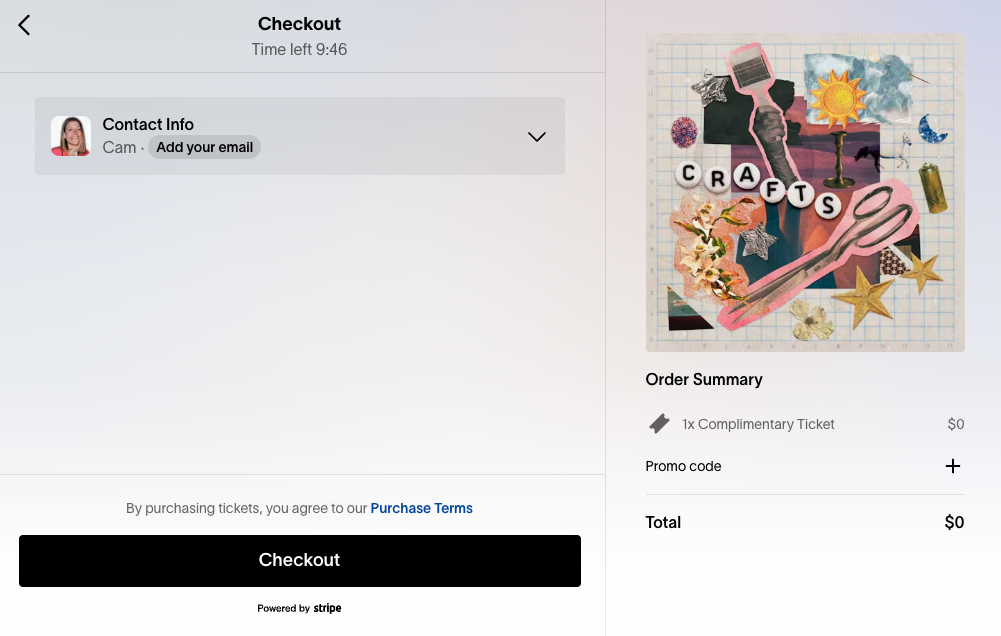Screen dimensions: 1001x636
Task: Click the Cam name text
Action: coord(119,148)
